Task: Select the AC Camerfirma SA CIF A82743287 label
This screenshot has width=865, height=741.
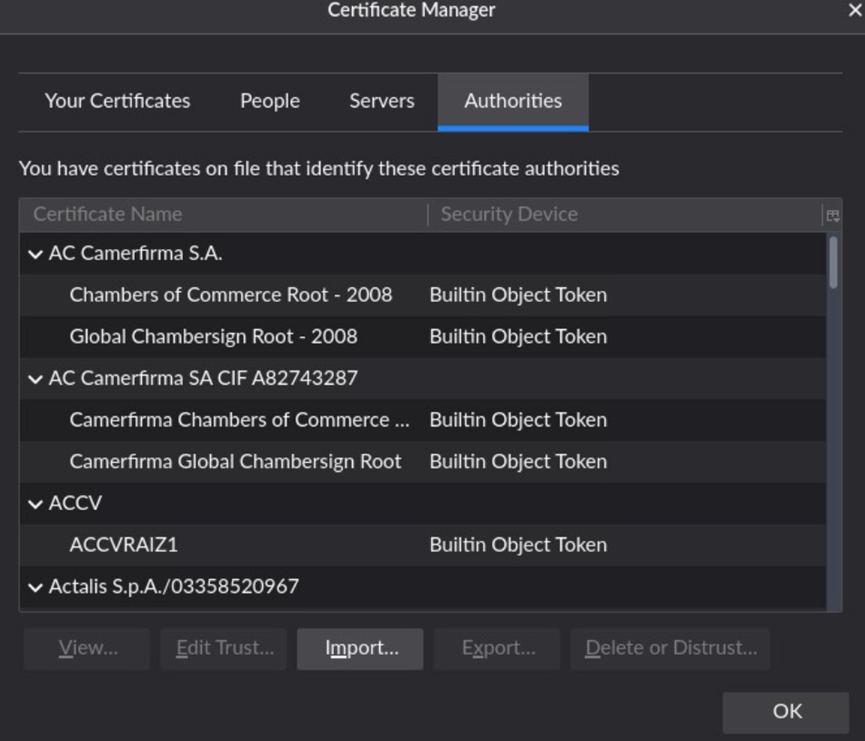Action: click(x=203, y=379)
